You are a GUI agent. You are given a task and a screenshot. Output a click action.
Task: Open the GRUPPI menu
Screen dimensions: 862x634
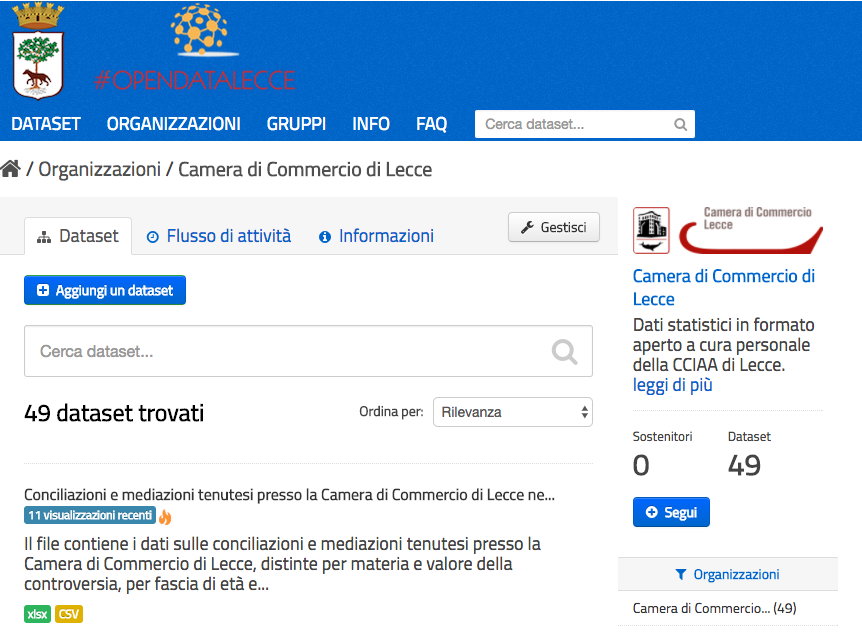(x=296, y=124)
